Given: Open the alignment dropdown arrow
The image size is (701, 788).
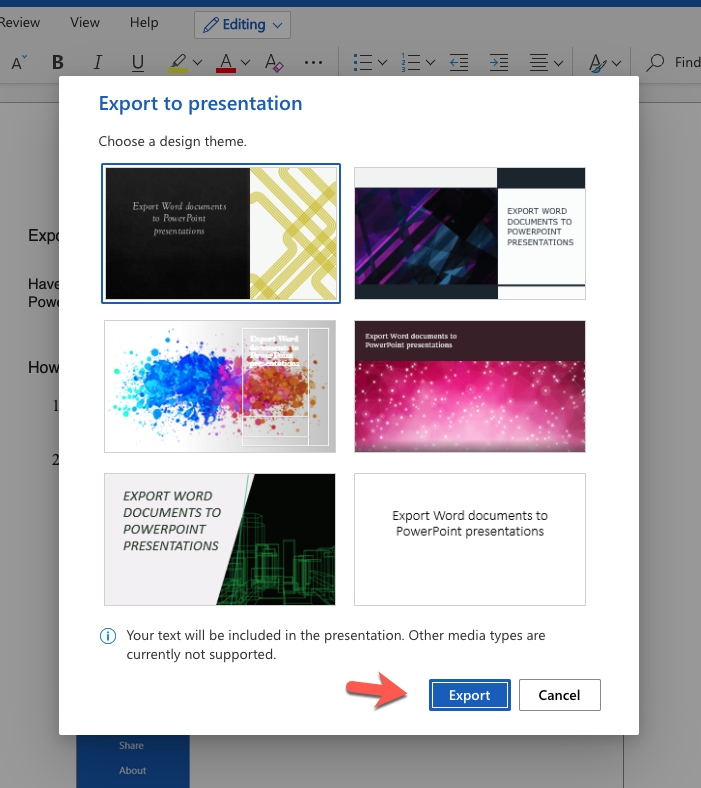Looking at the screenshot, I should tap(558, 63).
